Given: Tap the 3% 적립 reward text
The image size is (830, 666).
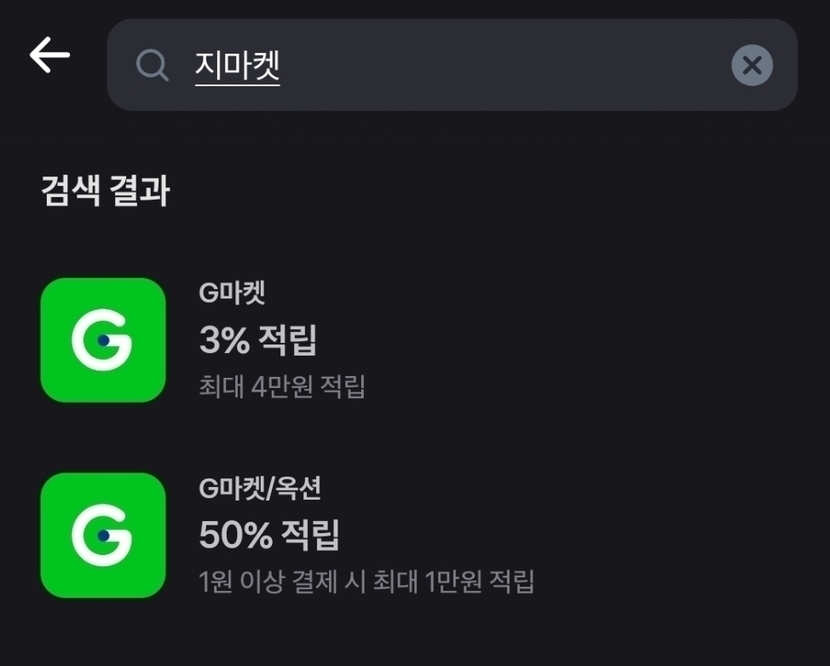Looking at the screenshot, I should (x=258, y=340).
